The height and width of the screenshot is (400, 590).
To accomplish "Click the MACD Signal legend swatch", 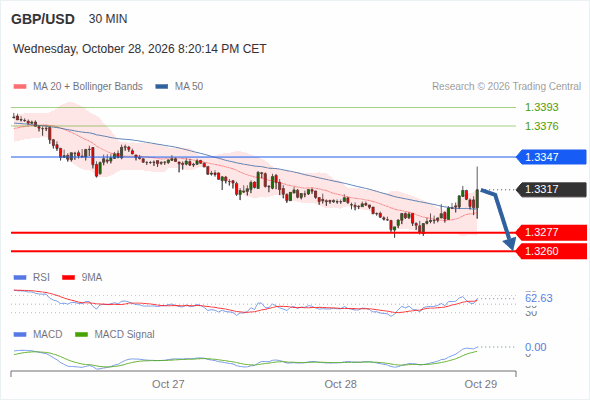I will click(x=81, y=335).
